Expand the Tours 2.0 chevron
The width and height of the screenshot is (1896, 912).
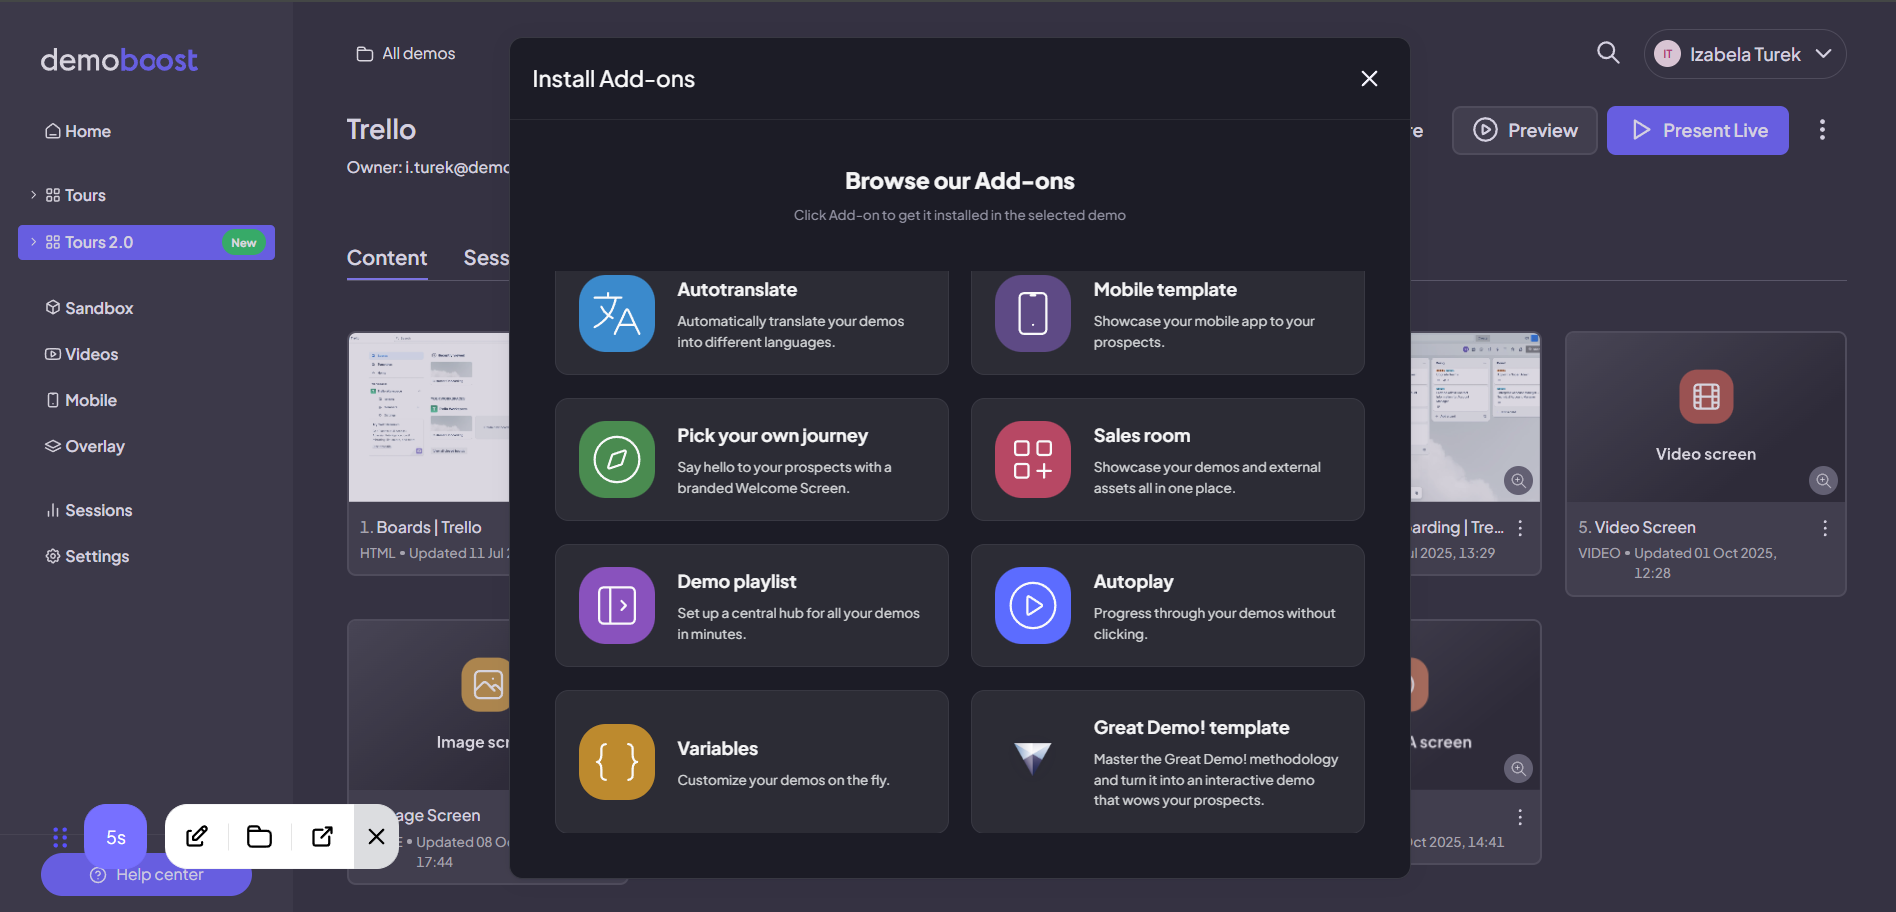[33, 242]
